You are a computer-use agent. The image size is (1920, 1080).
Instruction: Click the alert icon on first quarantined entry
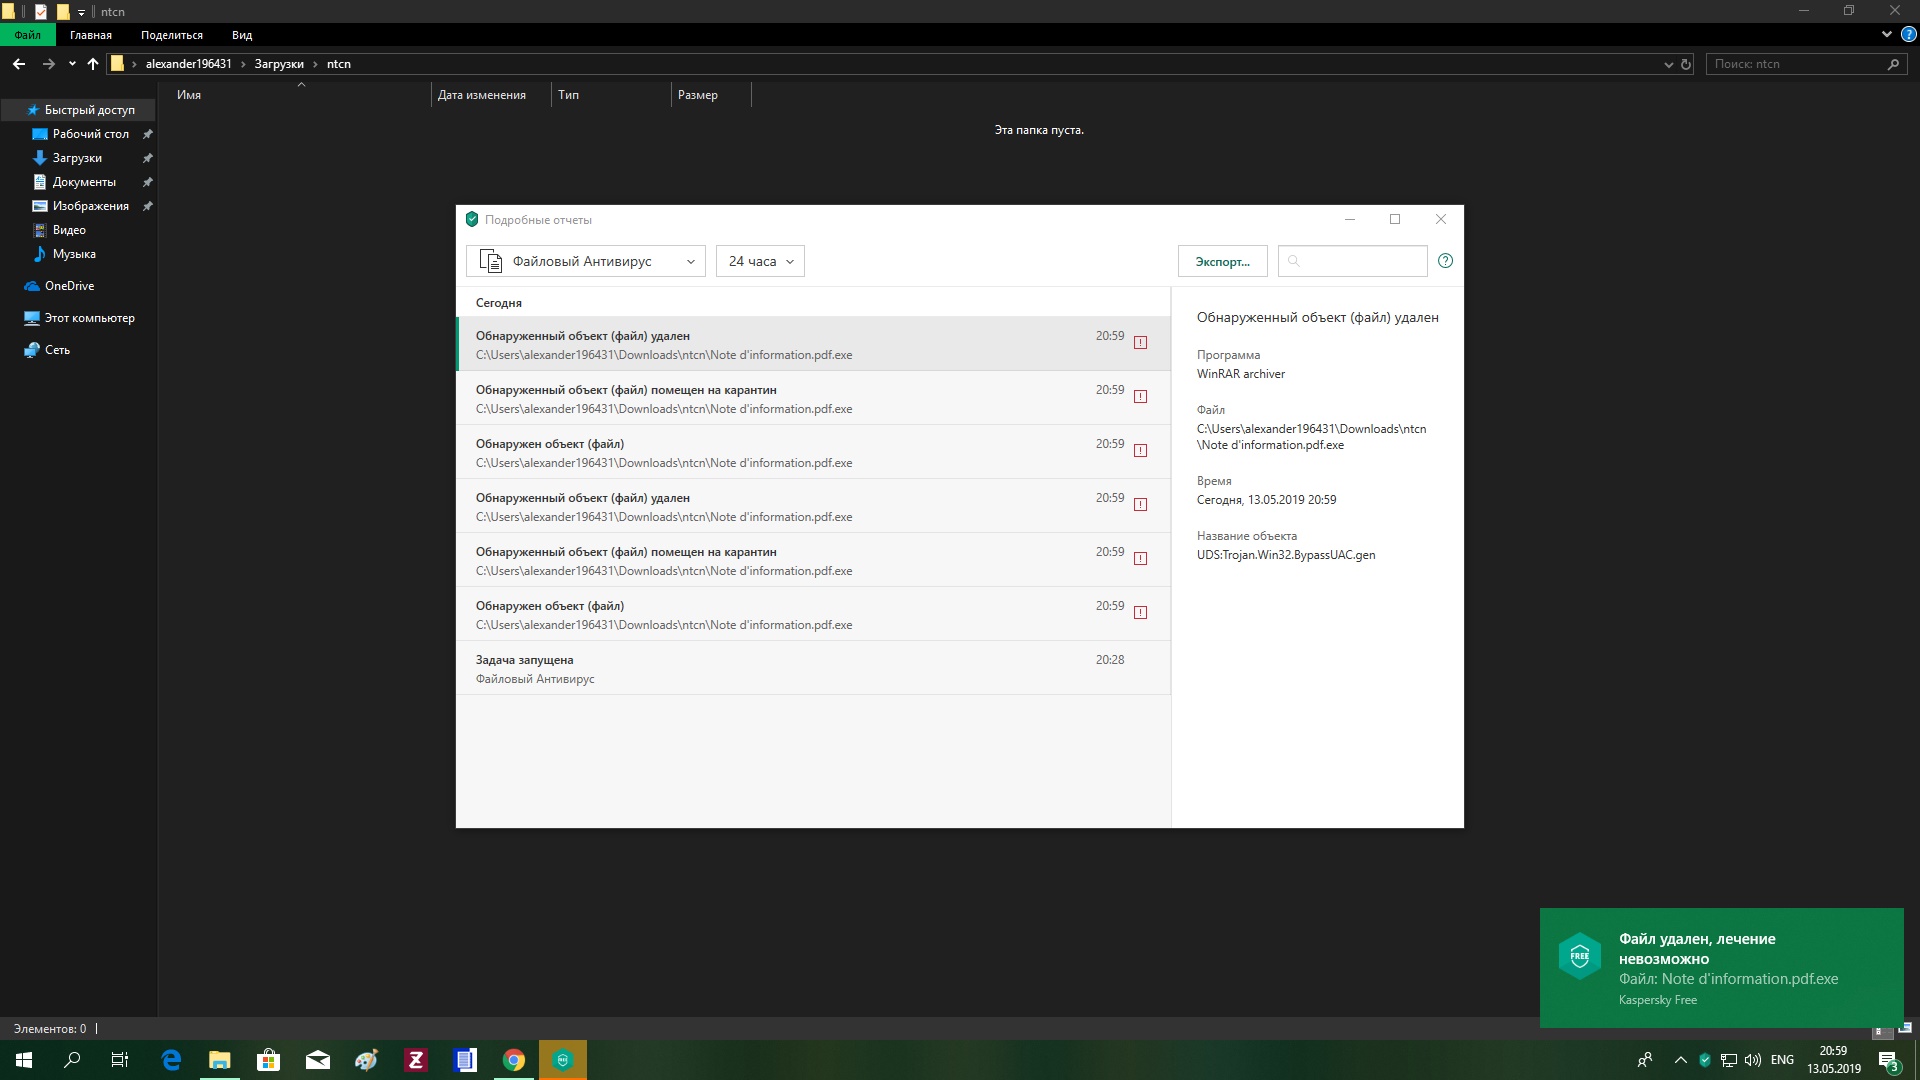click(1140, 397)
